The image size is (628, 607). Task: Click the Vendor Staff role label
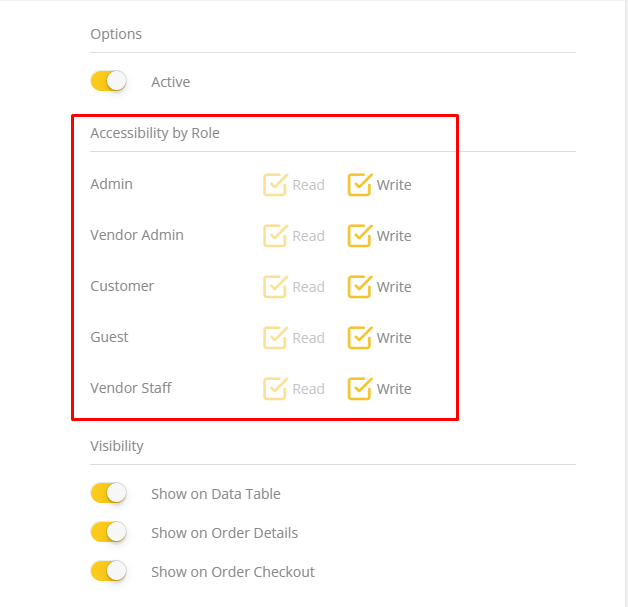[x=131, y=388]
